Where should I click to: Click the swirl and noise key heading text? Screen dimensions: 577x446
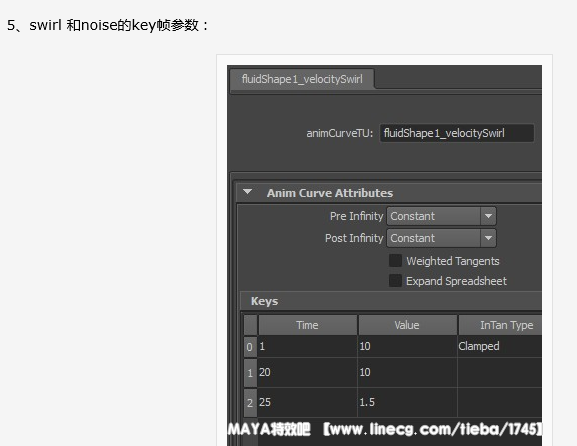click(108, 25)
